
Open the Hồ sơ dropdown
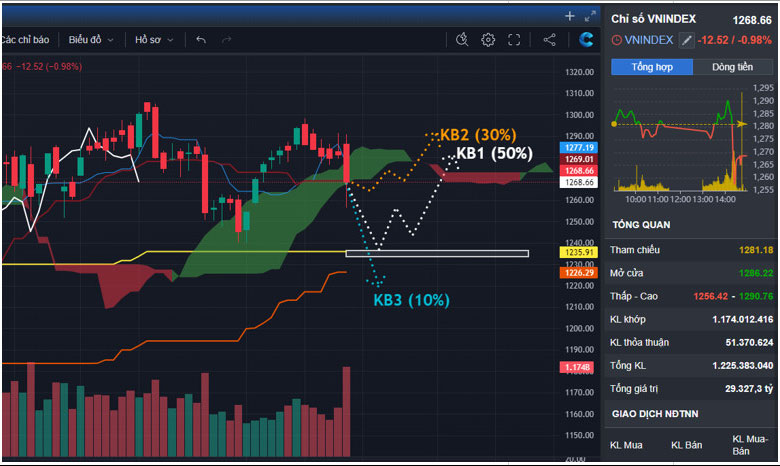(154, 40)
